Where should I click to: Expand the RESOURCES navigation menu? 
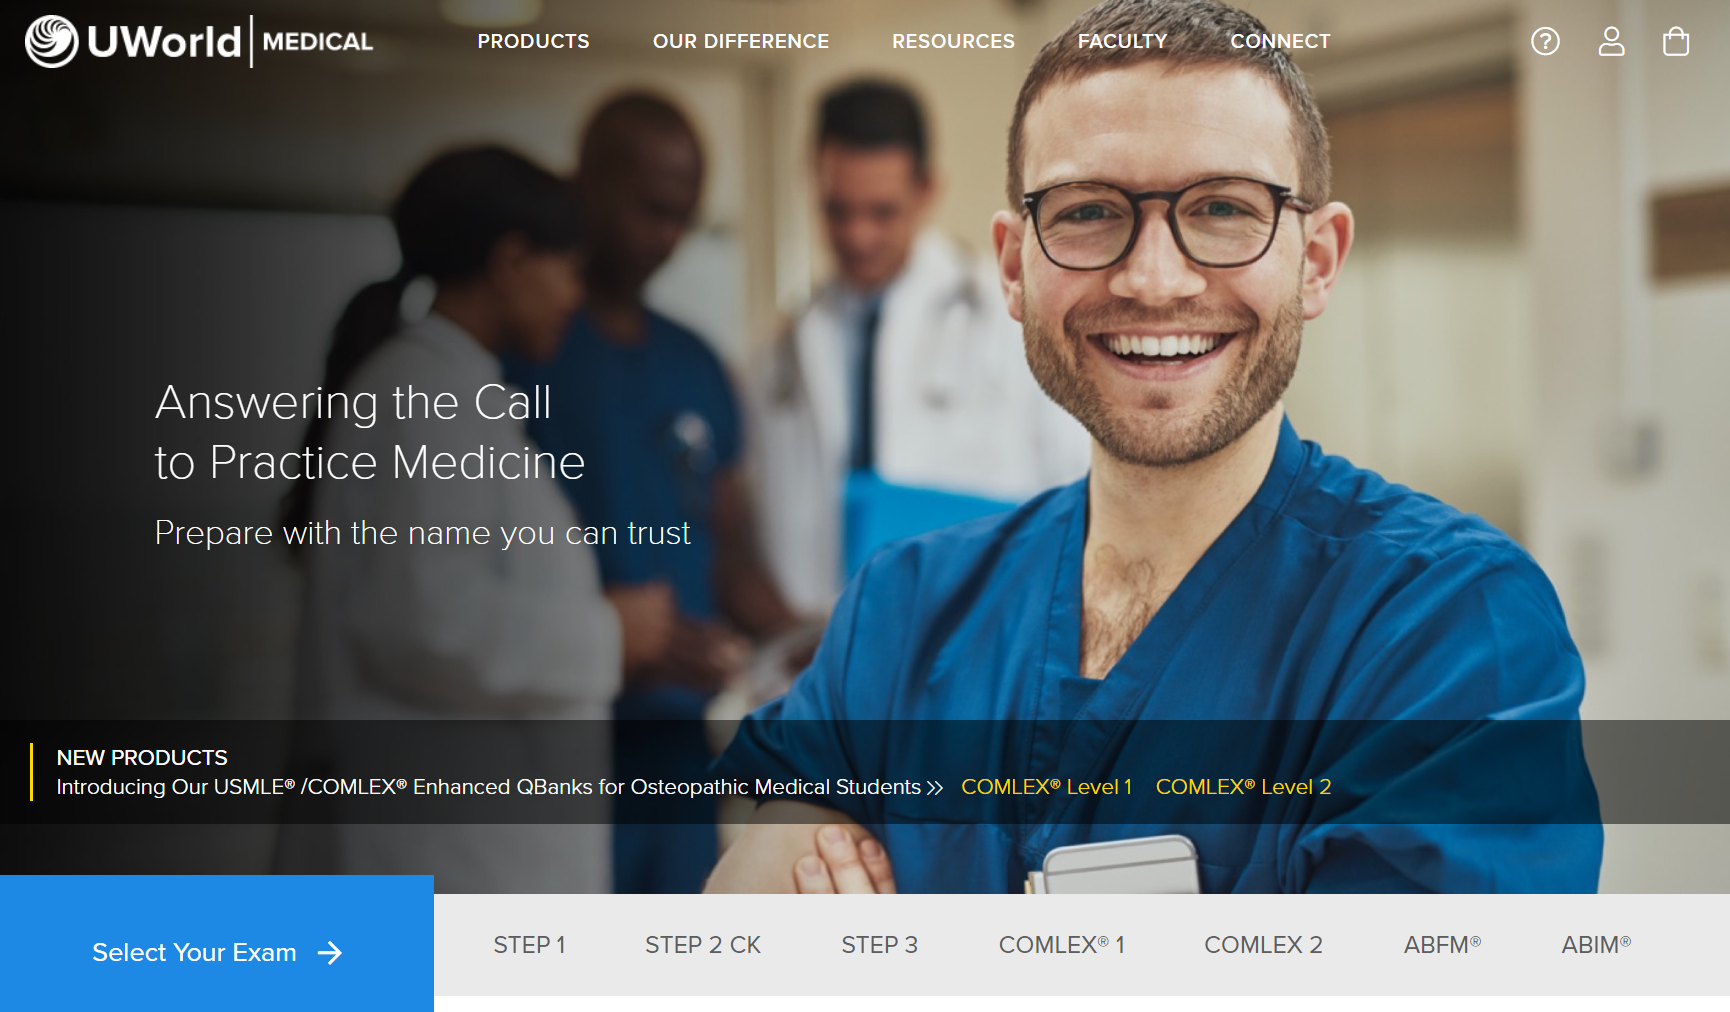[953, 41]
